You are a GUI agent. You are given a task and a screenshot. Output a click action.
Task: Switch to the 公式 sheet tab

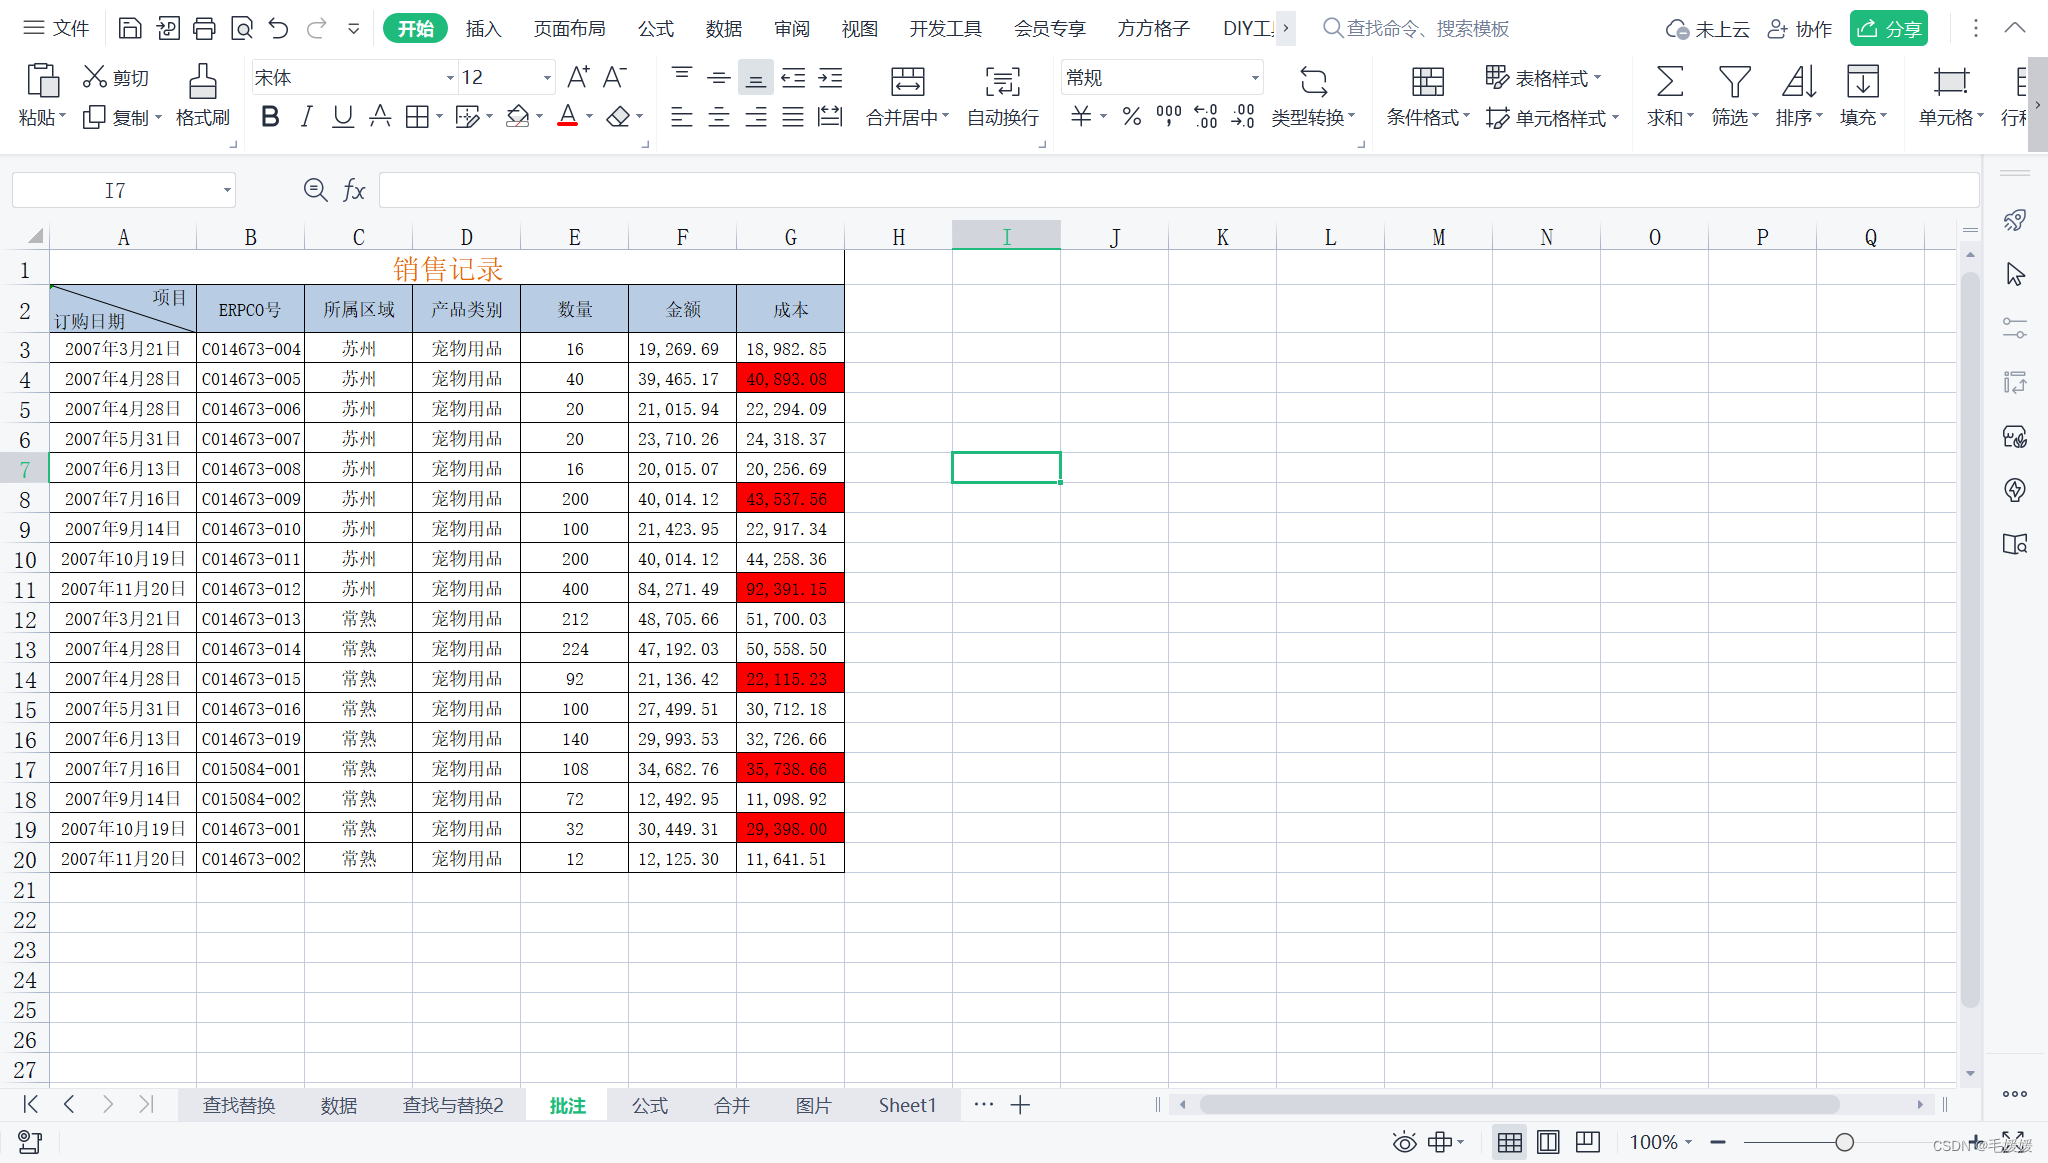649,1105
